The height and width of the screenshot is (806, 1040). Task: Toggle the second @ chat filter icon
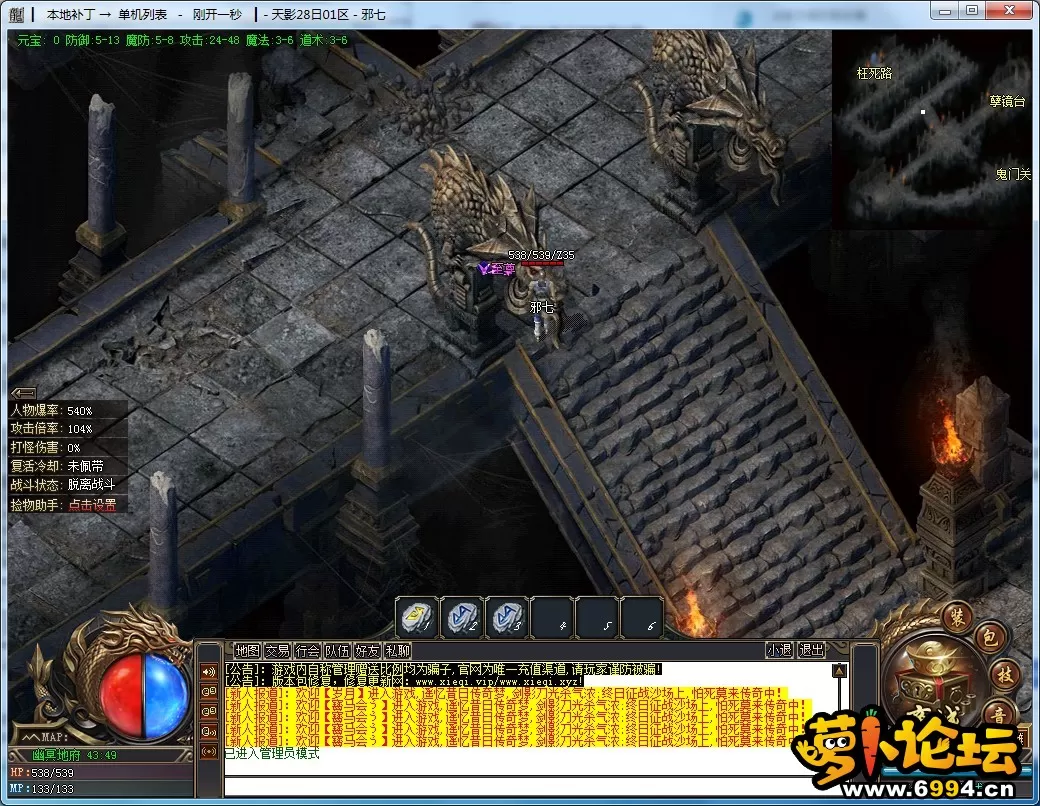point(209,711)
